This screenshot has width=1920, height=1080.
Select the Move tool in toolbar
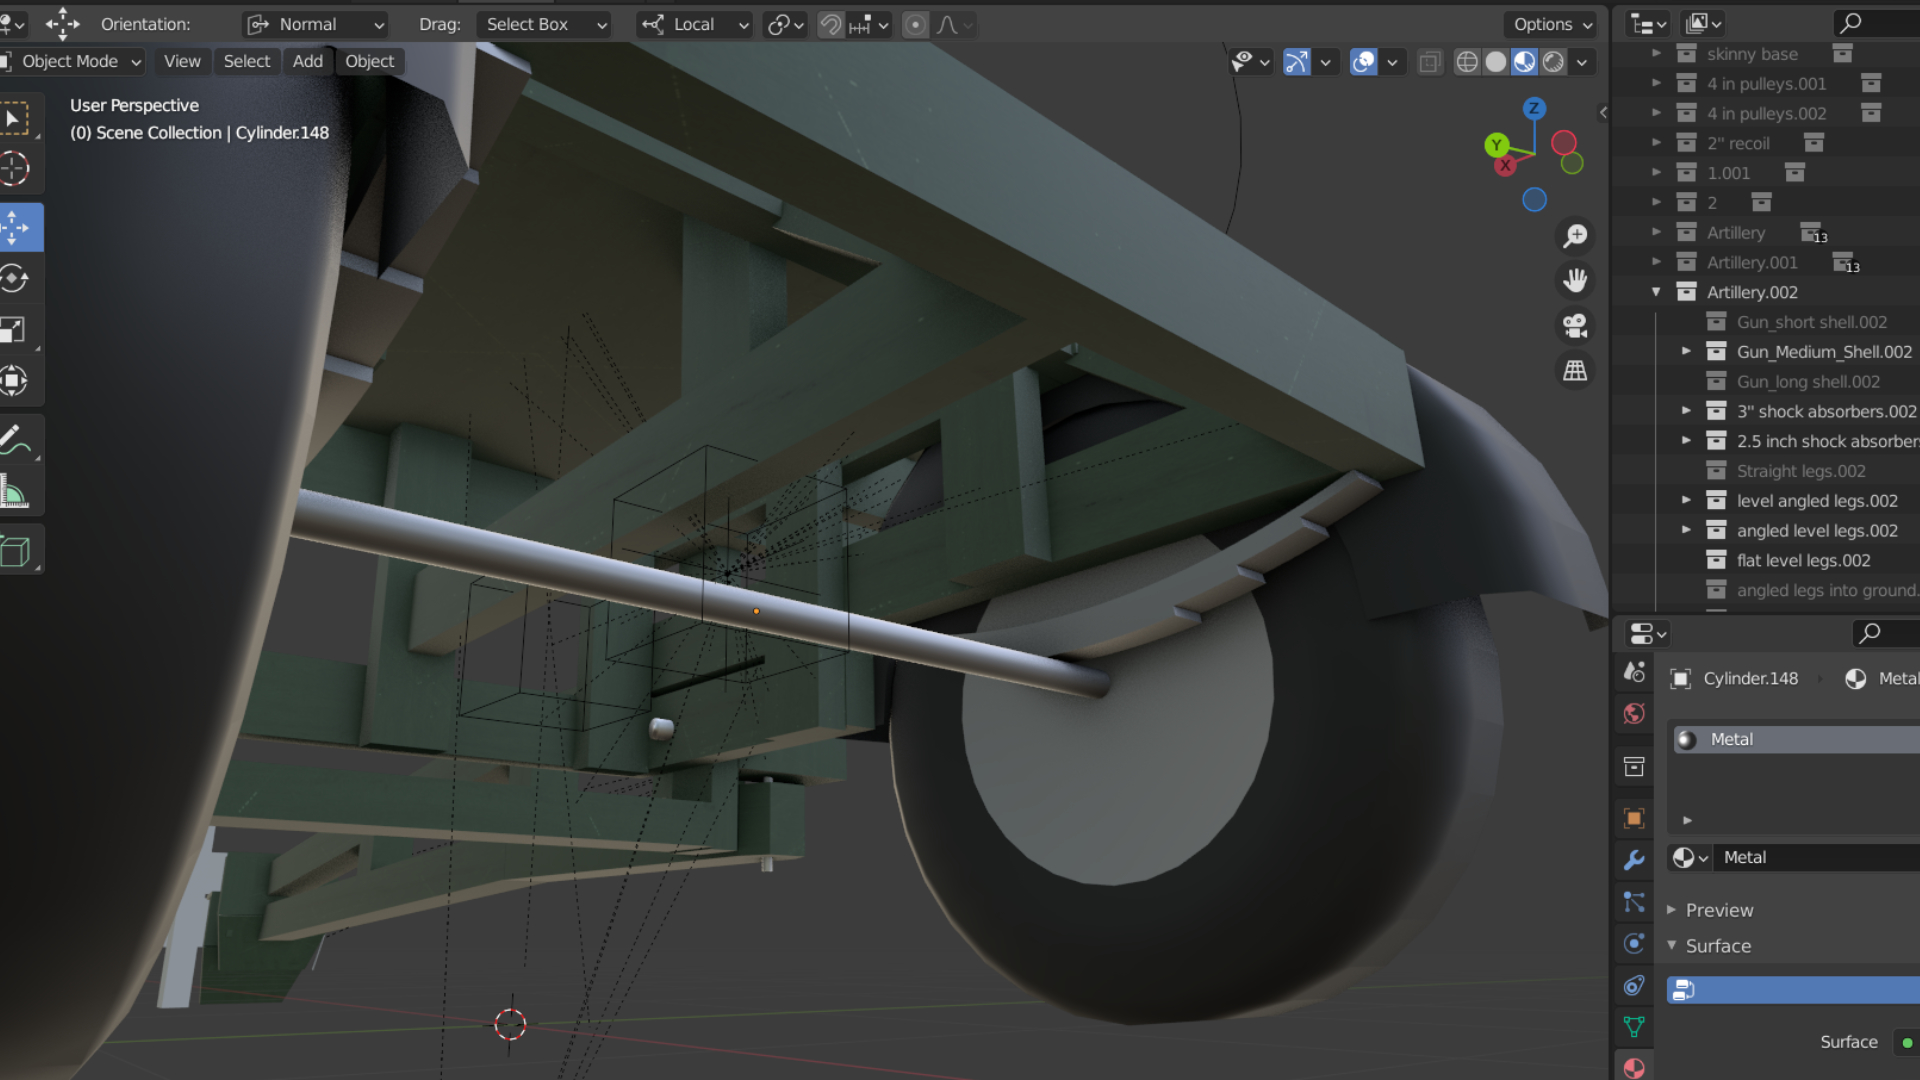click(16, 228)
